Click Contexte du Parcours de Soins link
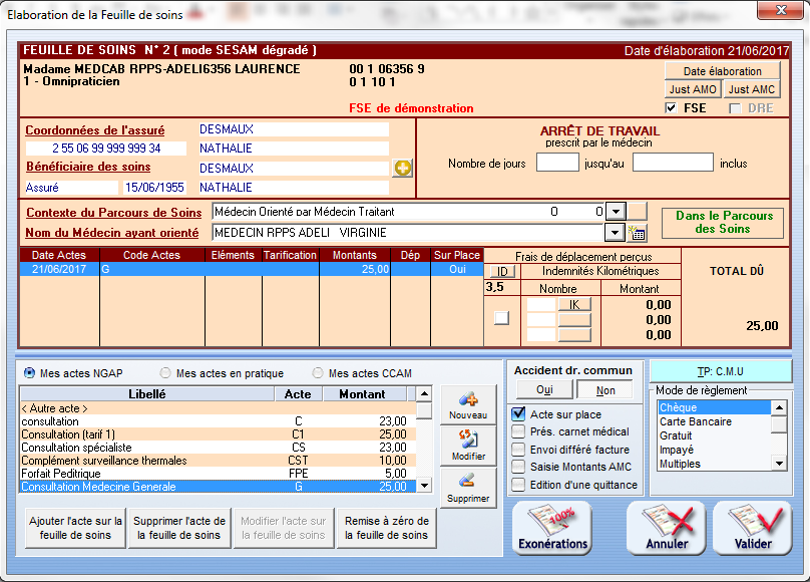 point(114,213)
